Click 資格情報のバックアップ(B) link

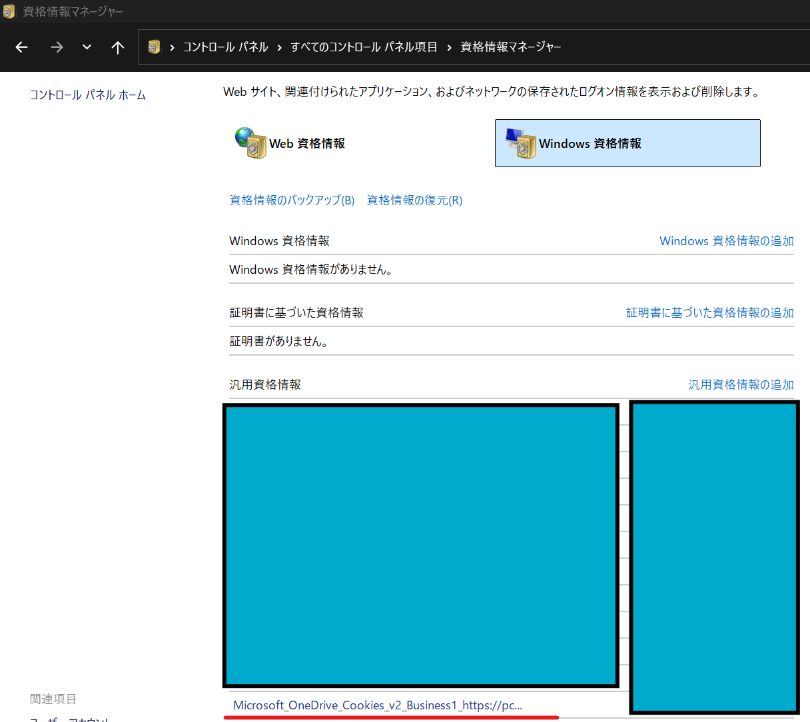[x=292, y=200]
